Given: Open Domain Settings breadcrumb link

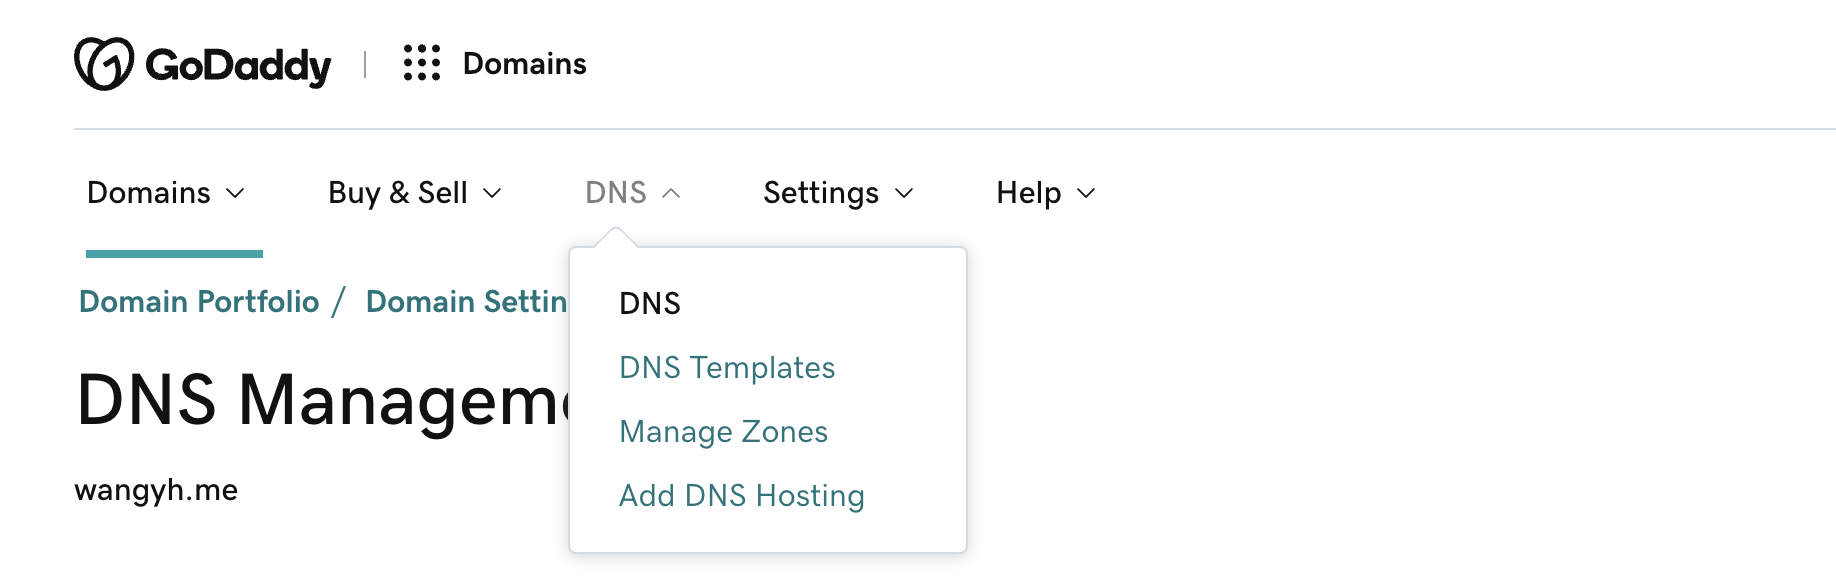Looking at the screenshot, I should click(x=466, y=302).
